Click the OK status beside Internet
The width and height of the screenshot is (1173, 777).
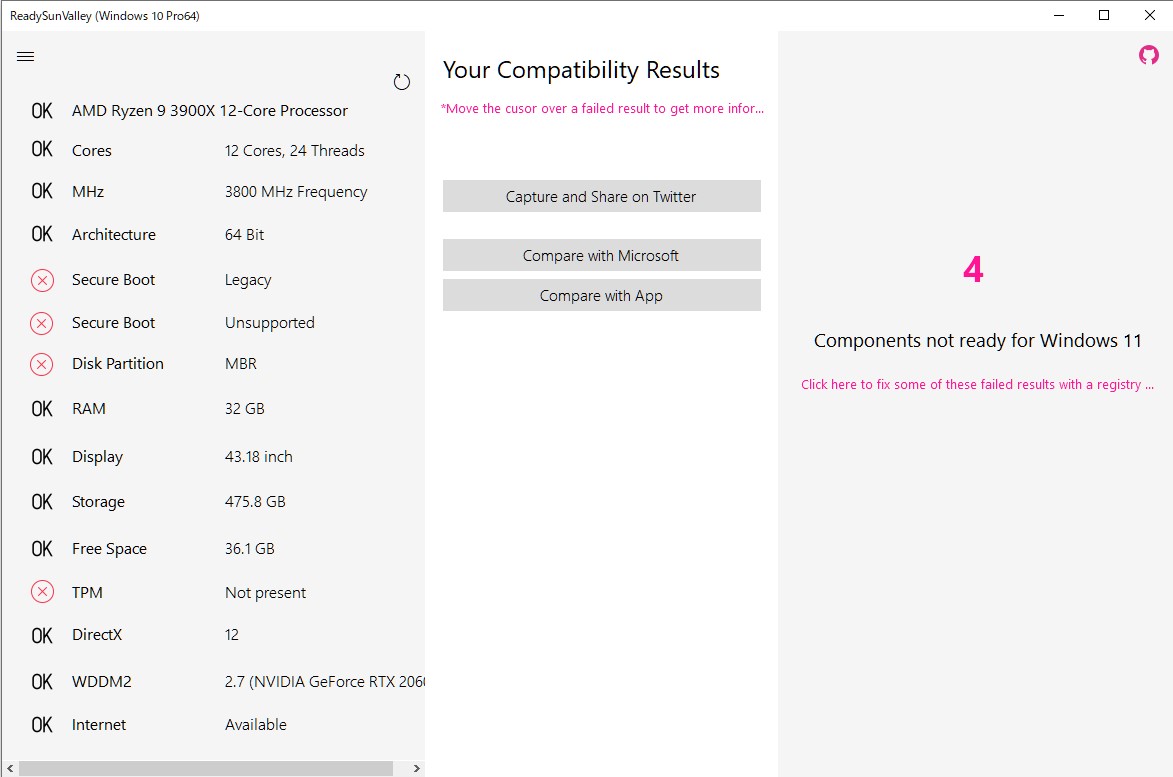click(42, 725)
